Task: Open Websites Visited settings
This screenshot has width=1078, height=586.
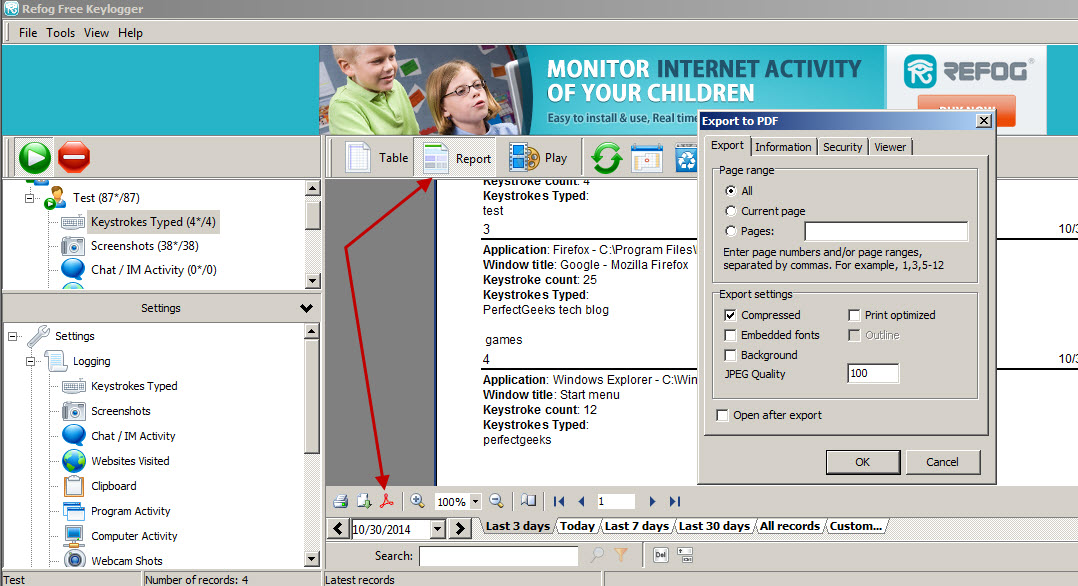Action: click(x=130, y=461)
